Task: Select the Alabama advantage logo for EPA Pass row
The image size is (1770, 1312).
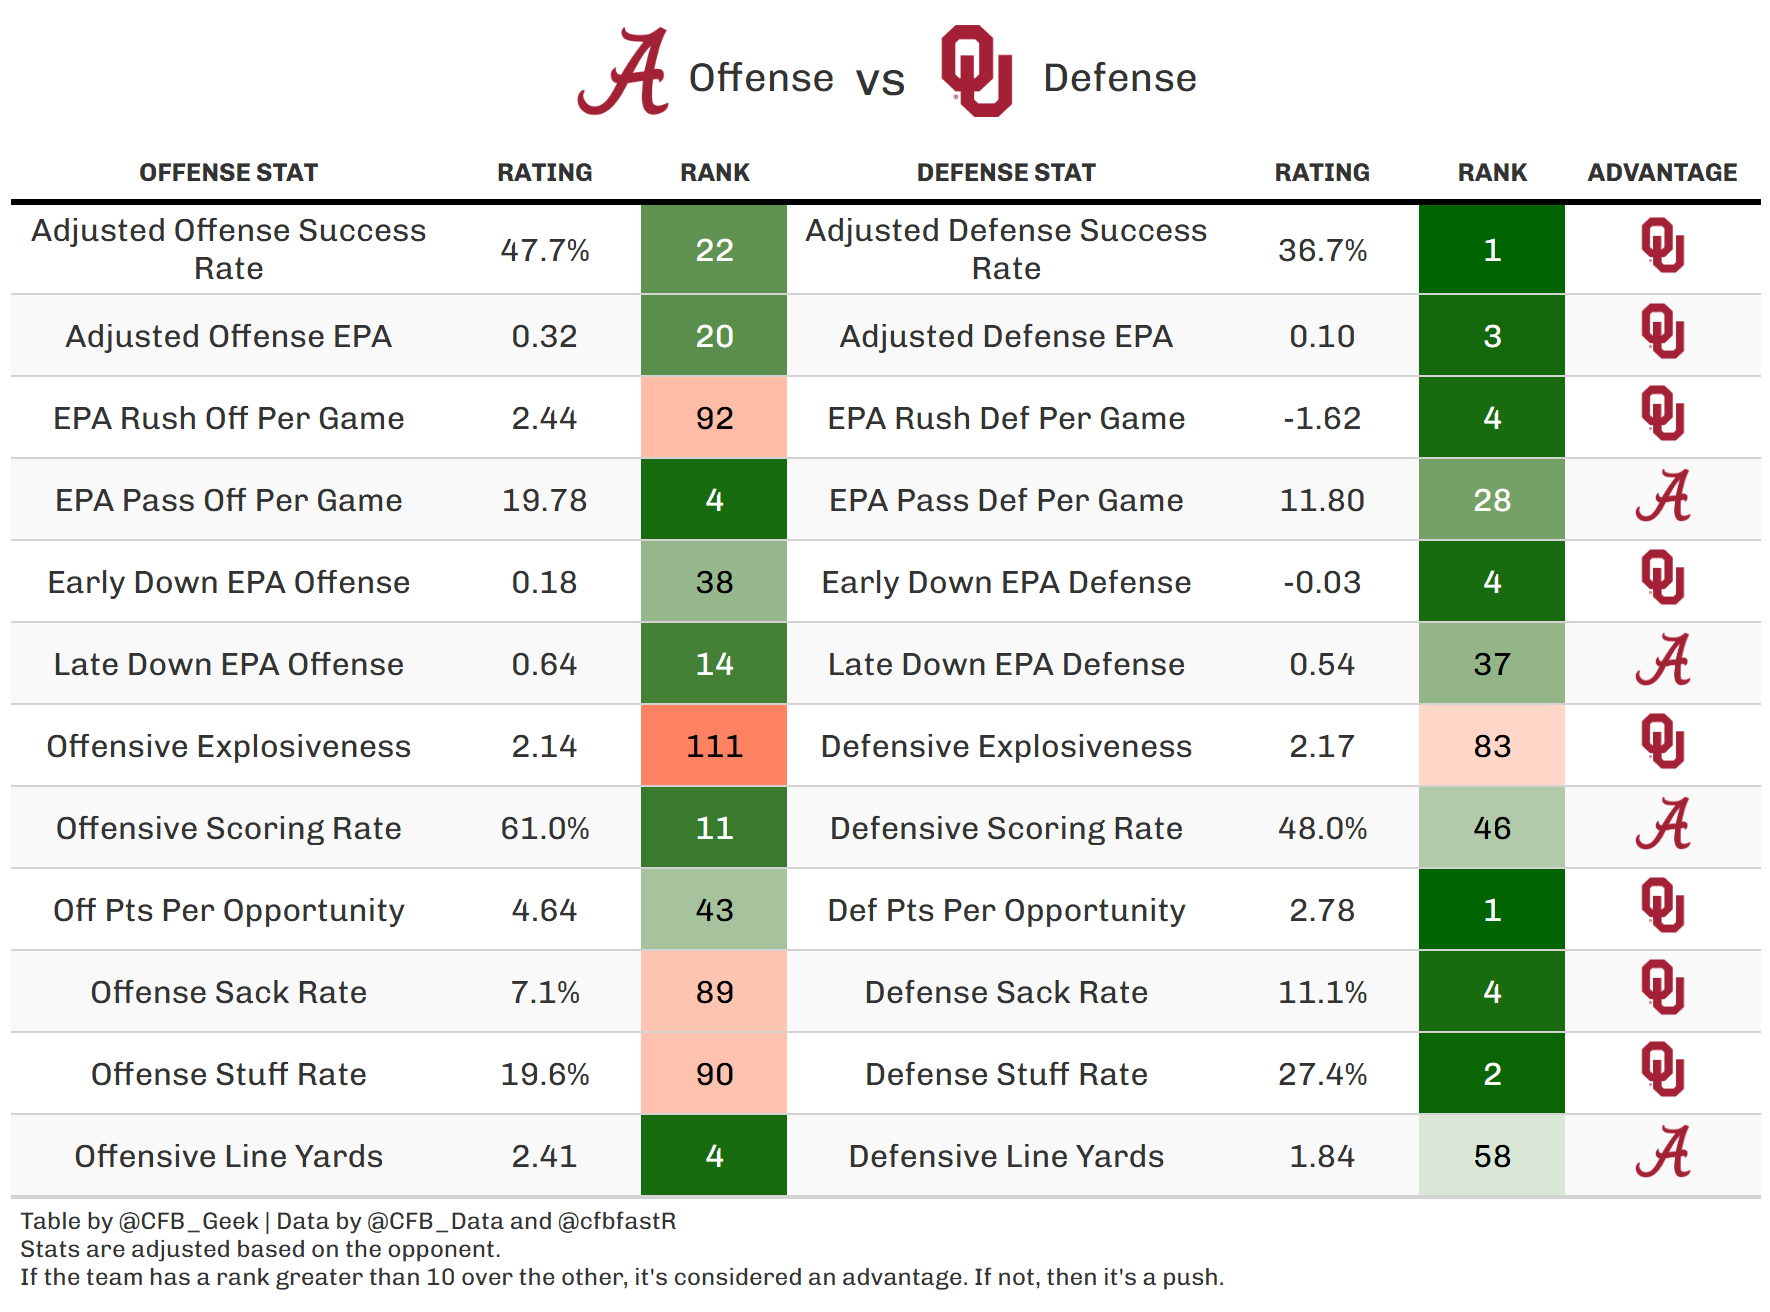Action: (x=1662, y=497)
